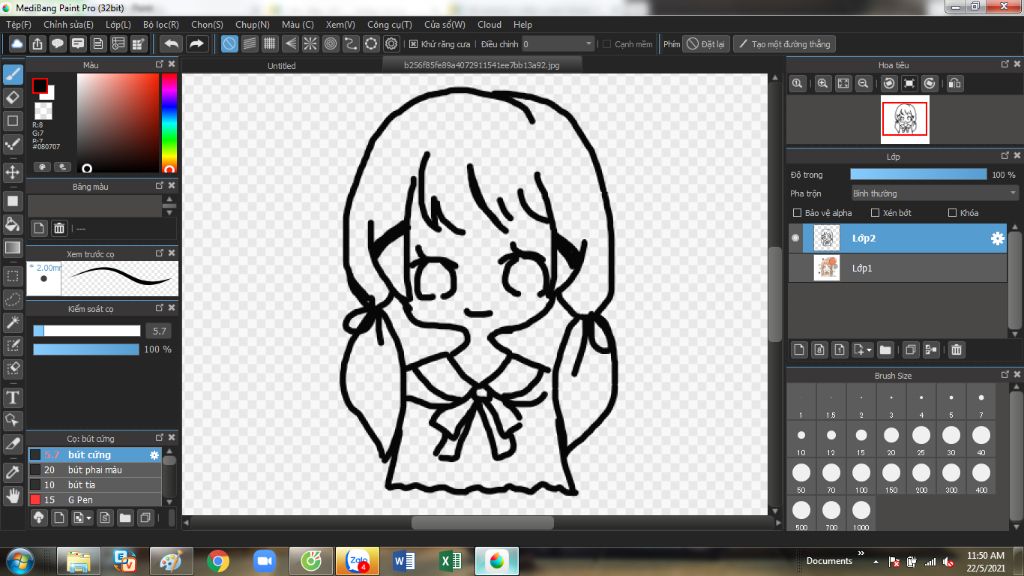Open the Công cụ(T) menu

tap(389, 24)
